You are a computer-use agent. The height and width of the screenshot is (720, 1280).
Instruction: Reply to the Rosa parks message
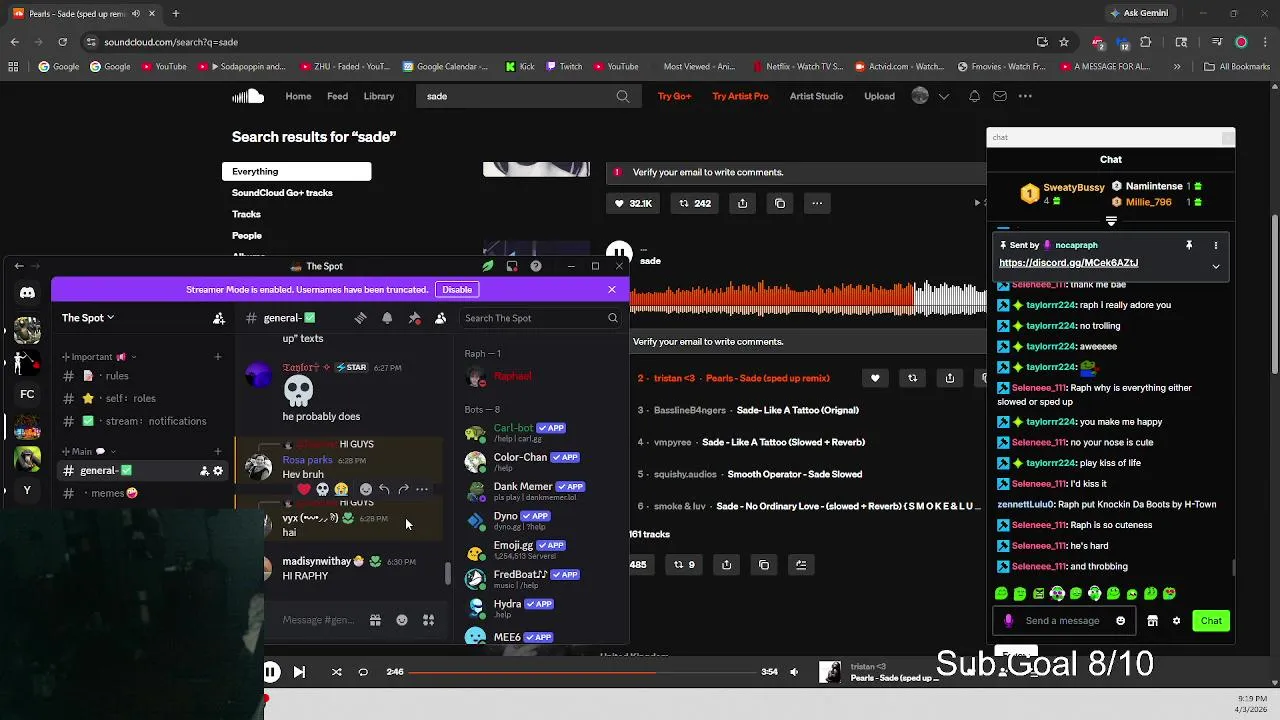coord(384,489)
